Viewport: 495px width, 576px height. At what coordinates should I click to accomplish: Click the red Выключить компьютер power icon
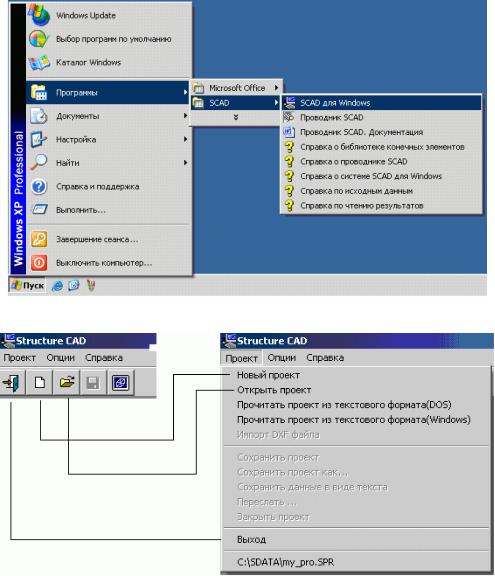coord(39,263)
